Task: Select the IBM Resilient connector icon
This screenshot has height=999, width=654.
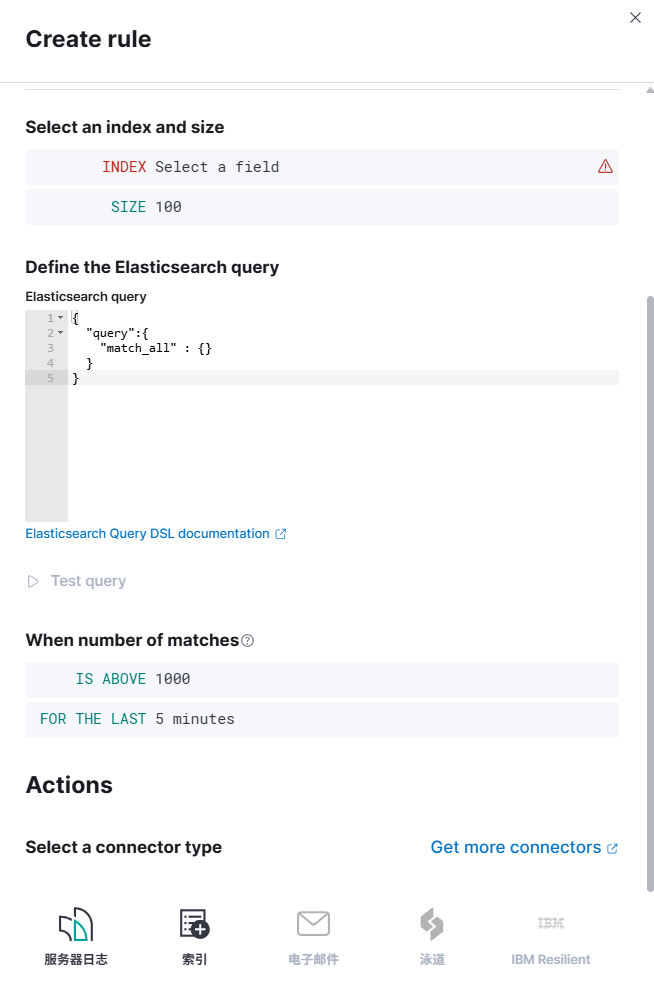Action: pos(551,923)
